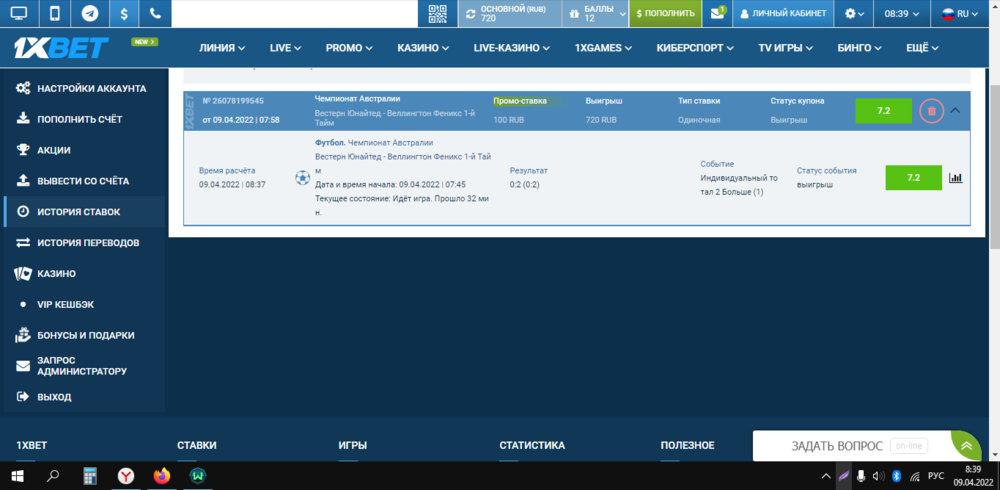Click the dollar payments icon
This screenshot has height=490, width=1000.
click(x=124, y=13)
